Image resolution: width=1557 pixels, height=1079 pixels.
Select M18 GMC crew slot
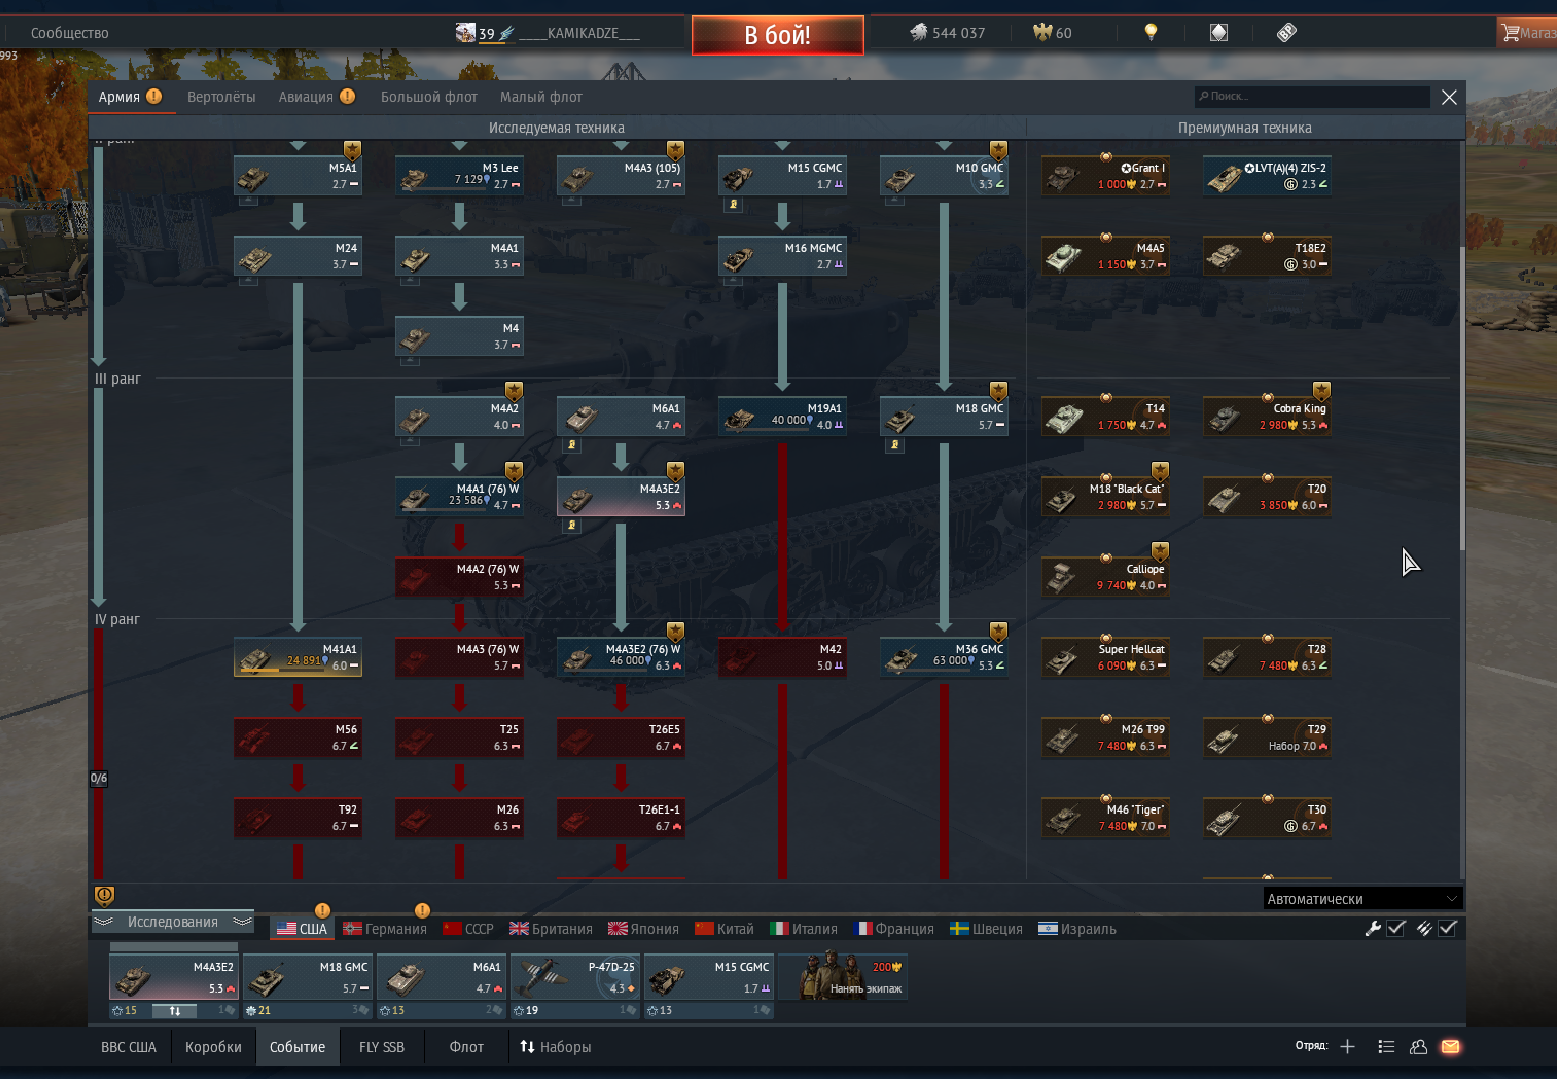pos(307,977)
